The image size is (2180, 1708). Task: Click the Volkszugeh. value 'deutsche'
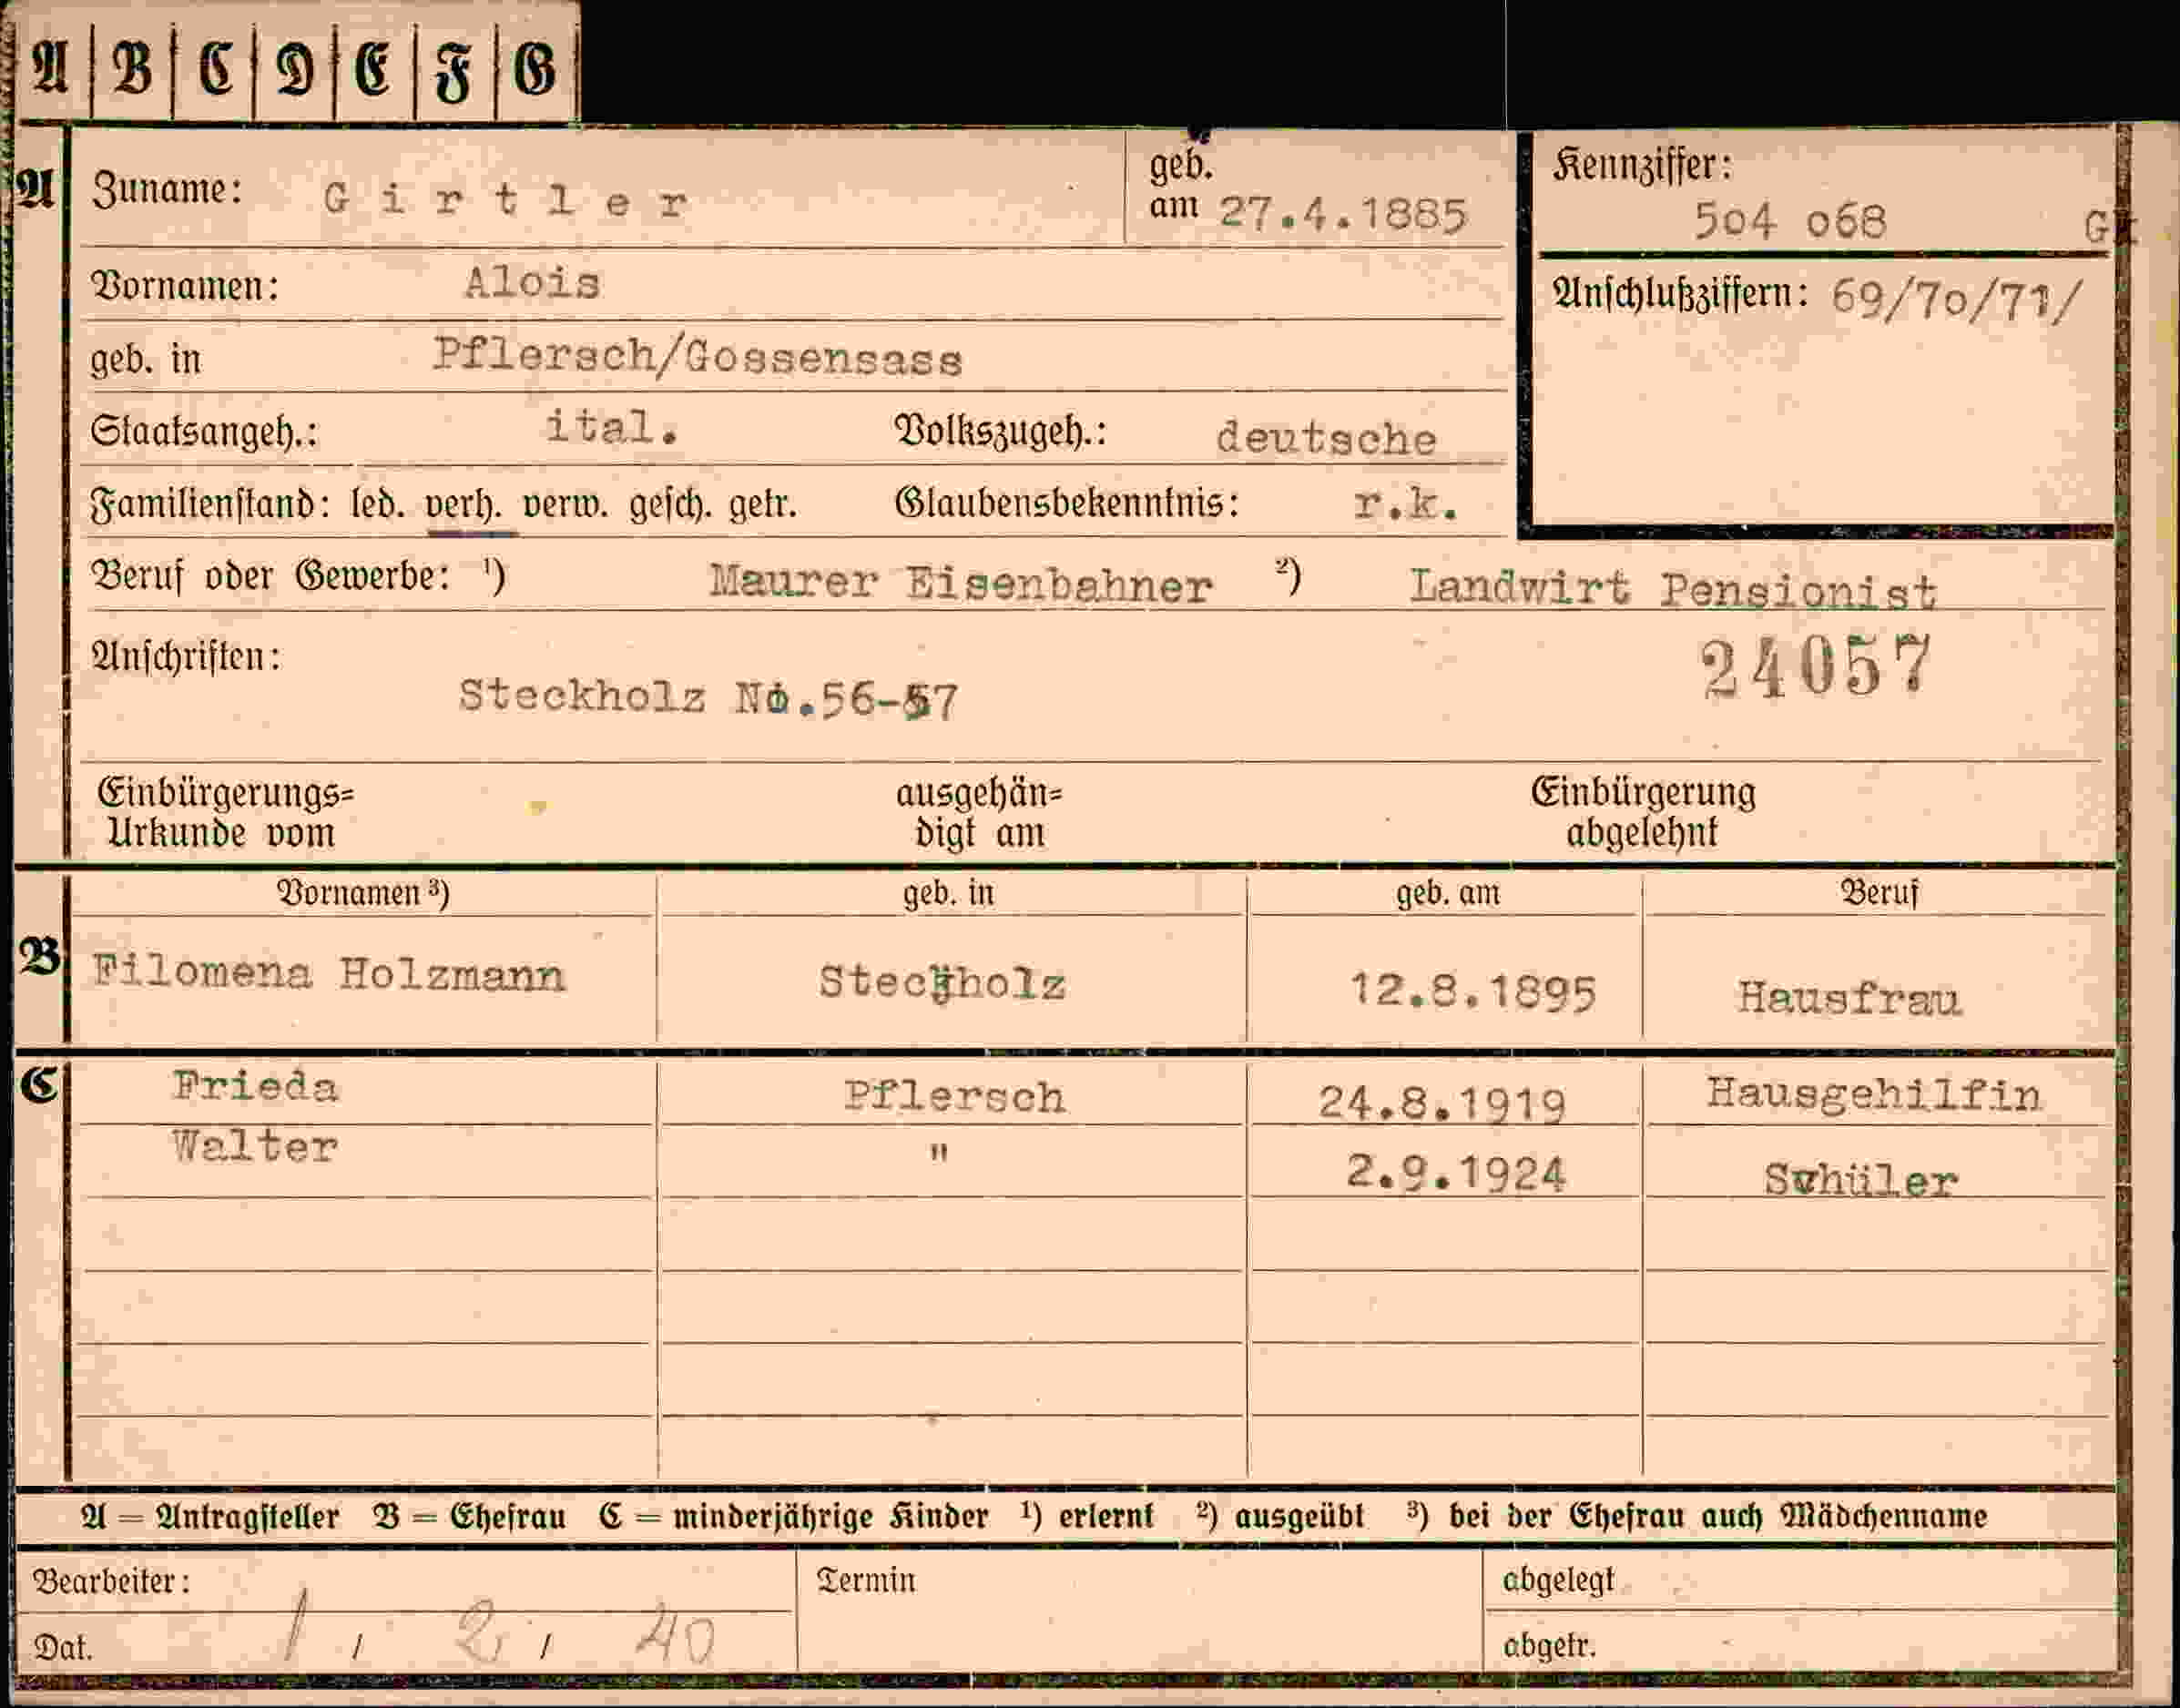point(1326,438)
